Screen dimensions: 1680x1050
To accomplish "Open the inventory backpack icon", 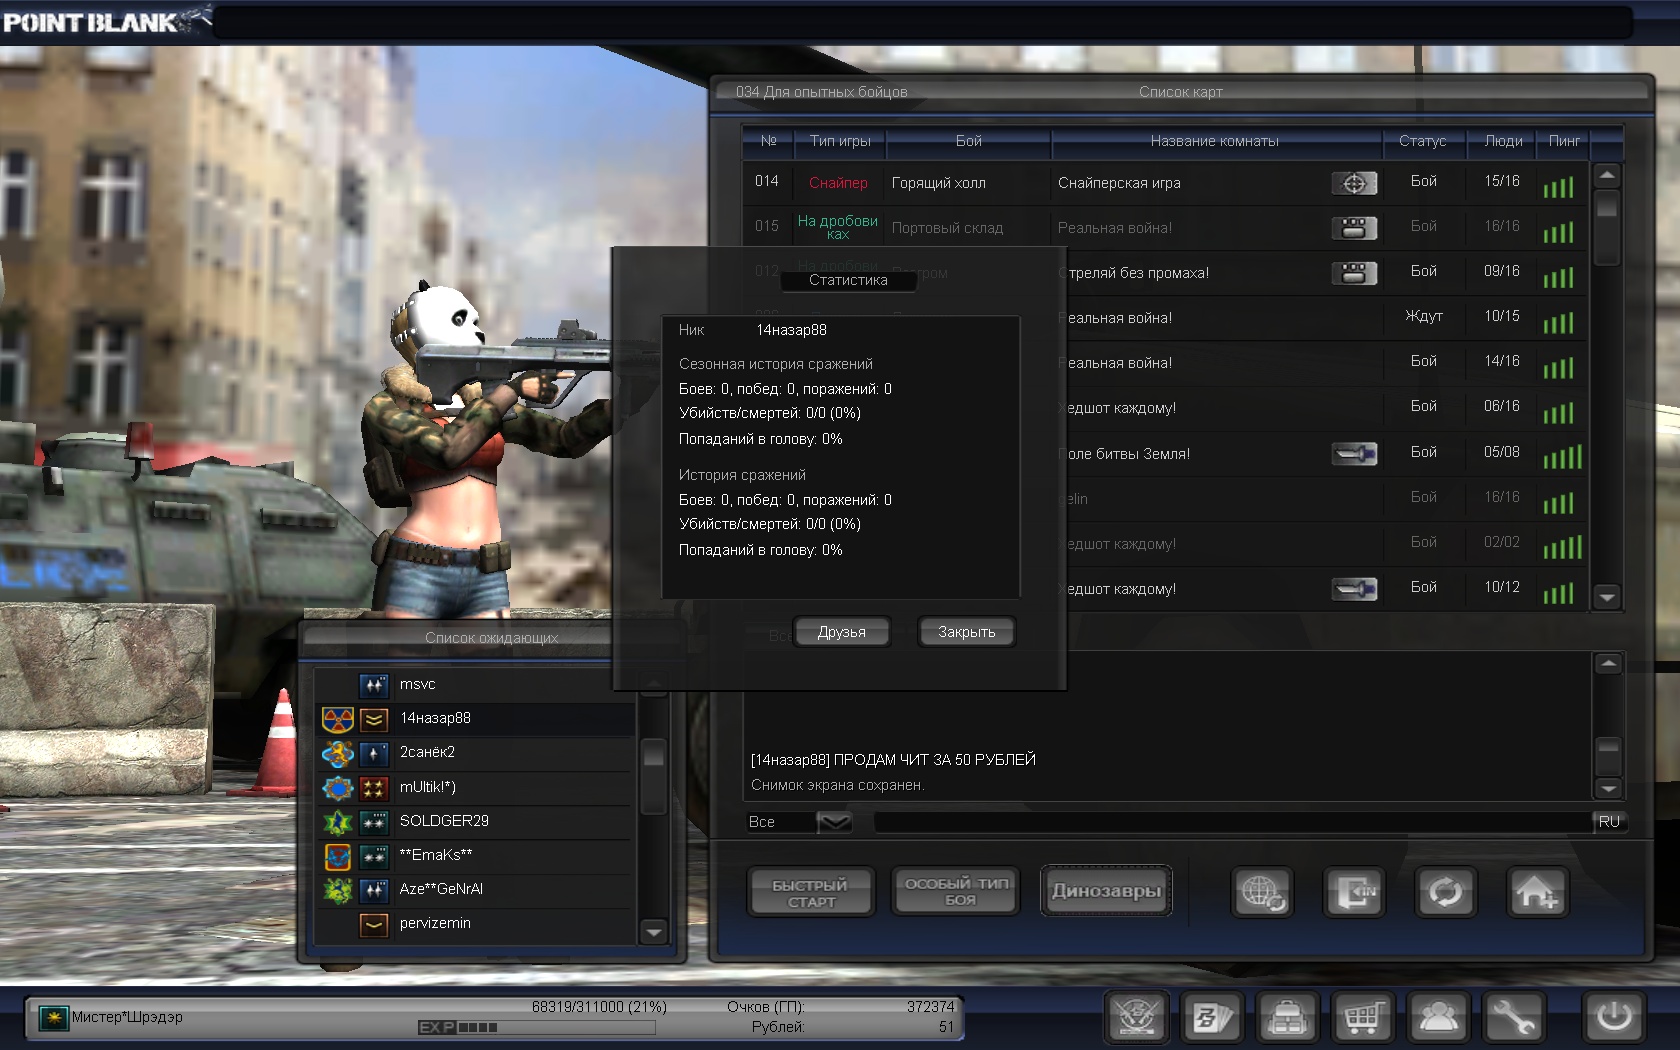I will pyautogui.click(x=1287, y=1018).
